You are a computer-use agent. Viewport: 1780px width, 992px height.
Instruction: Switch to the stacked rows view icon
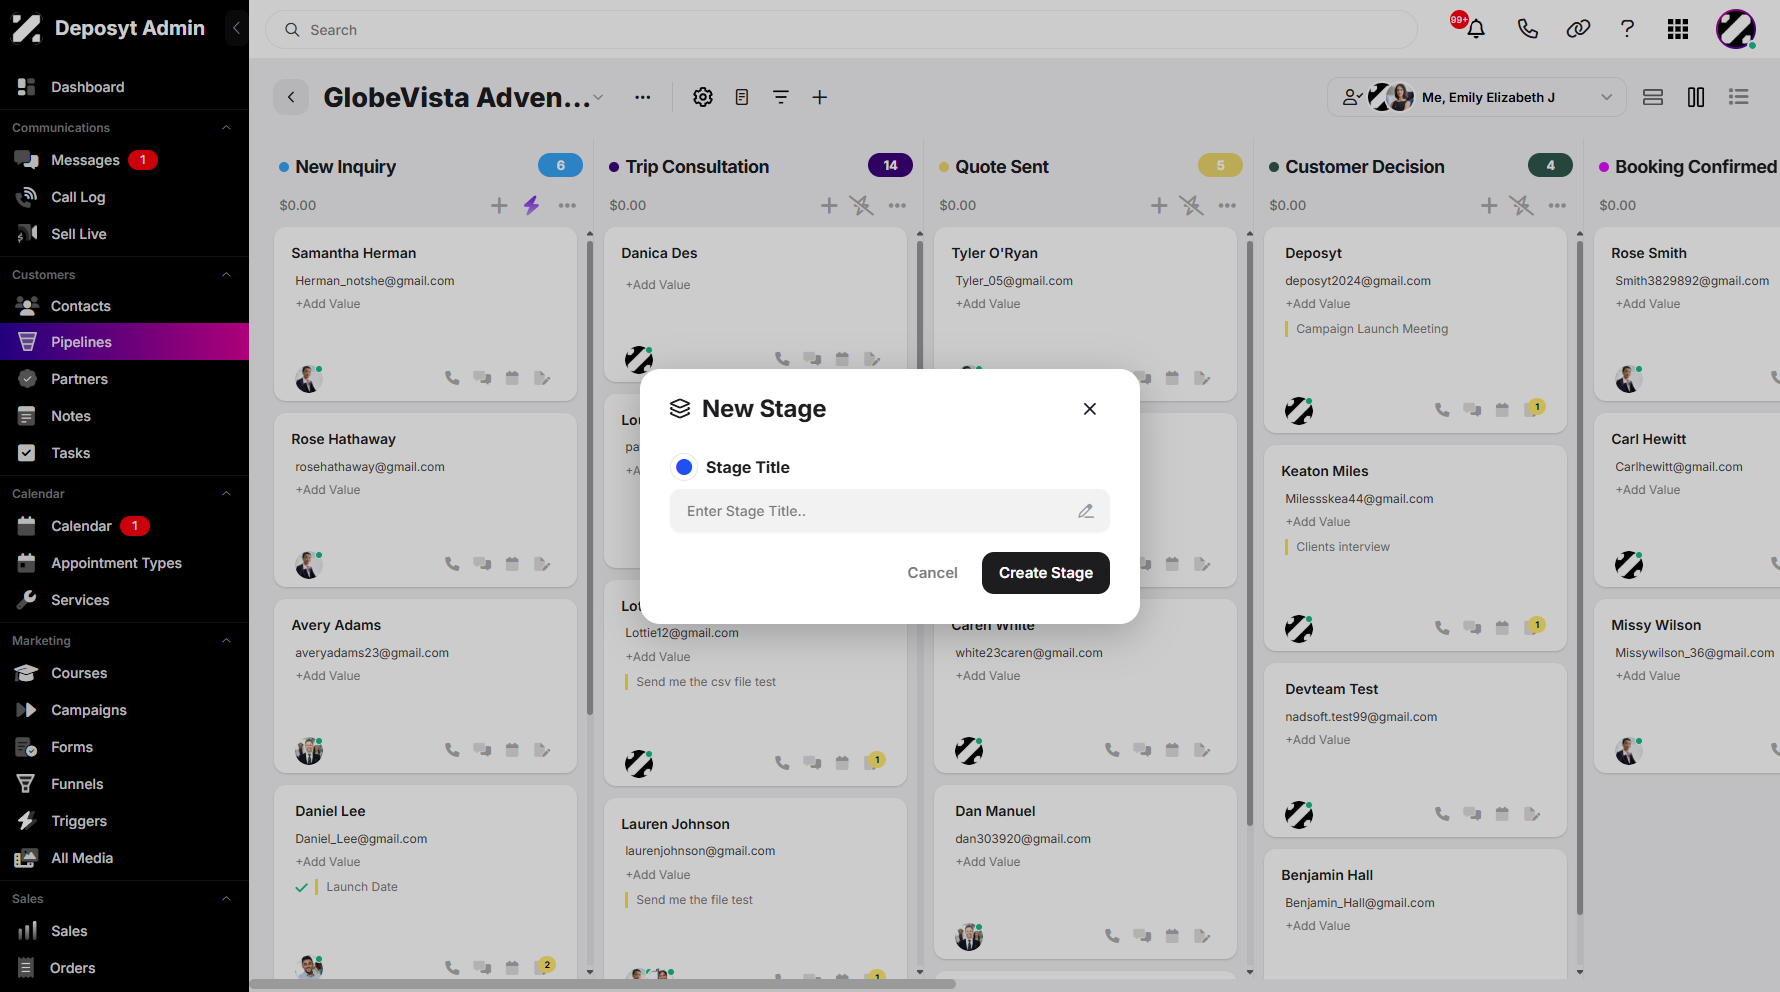[x=1653, y=97]
